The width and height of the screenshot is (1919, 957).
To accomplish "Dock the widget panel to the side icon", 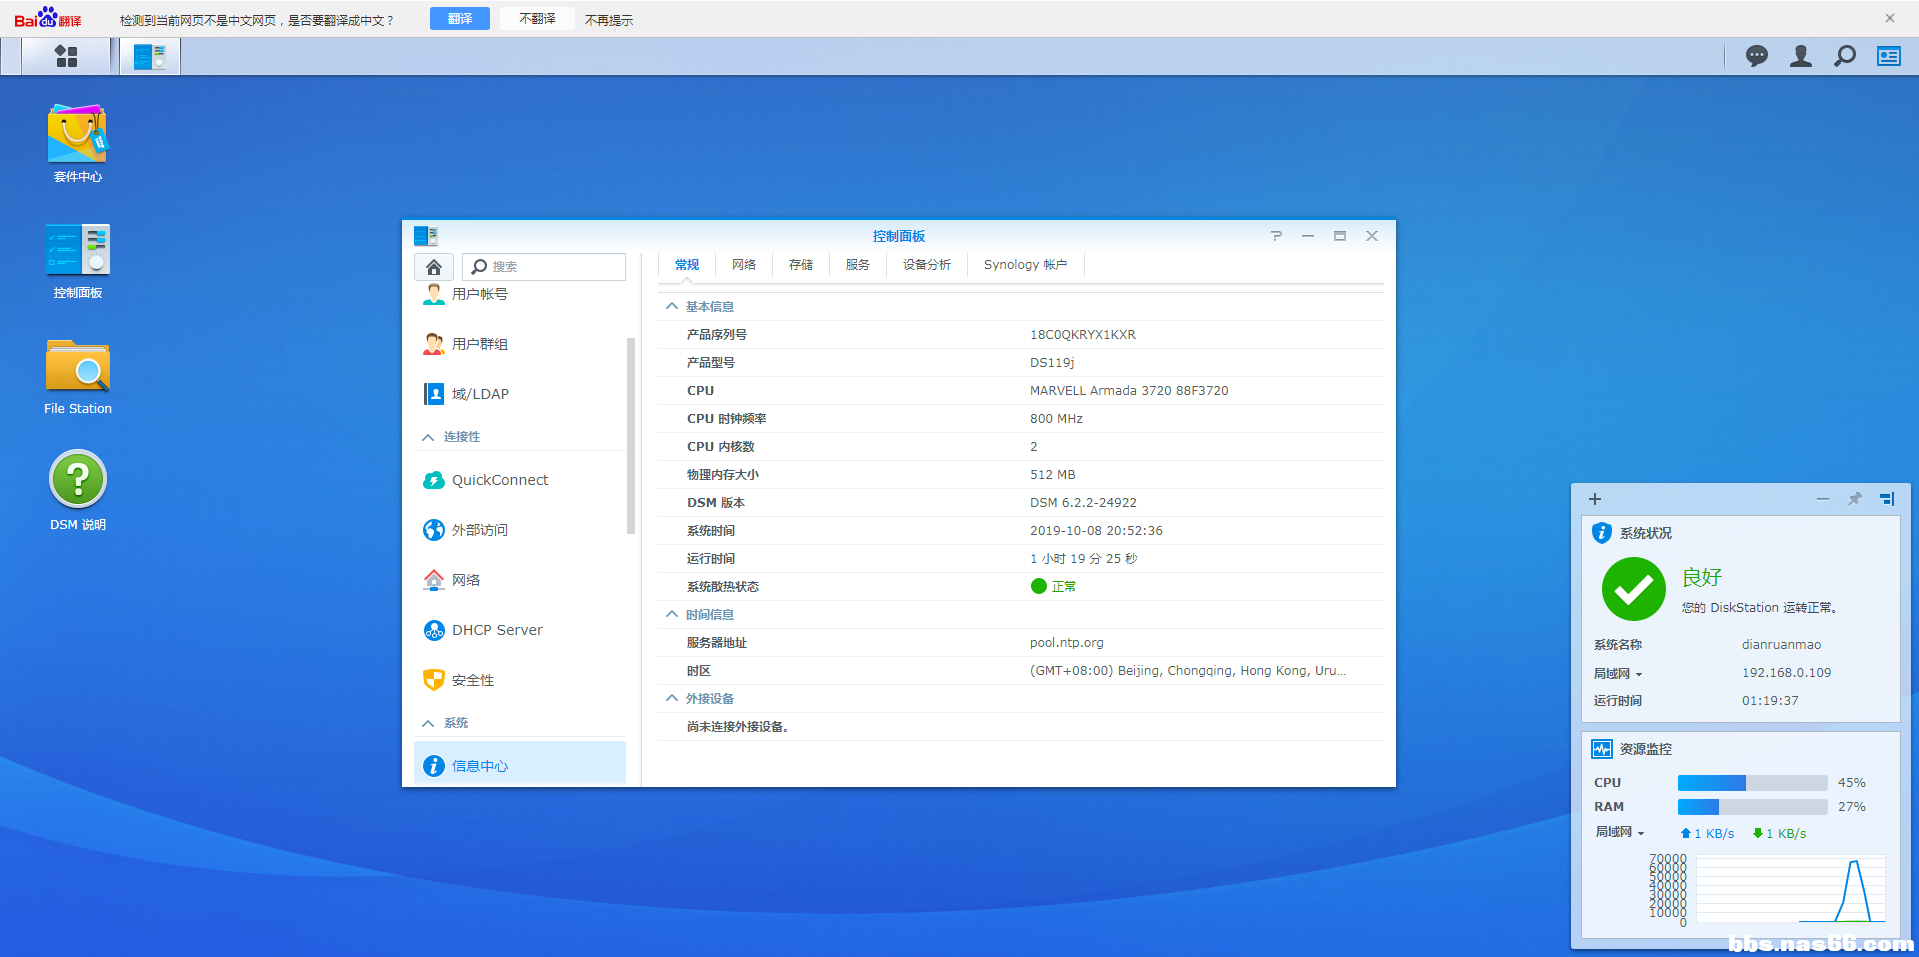I will tap(1887, 499).
